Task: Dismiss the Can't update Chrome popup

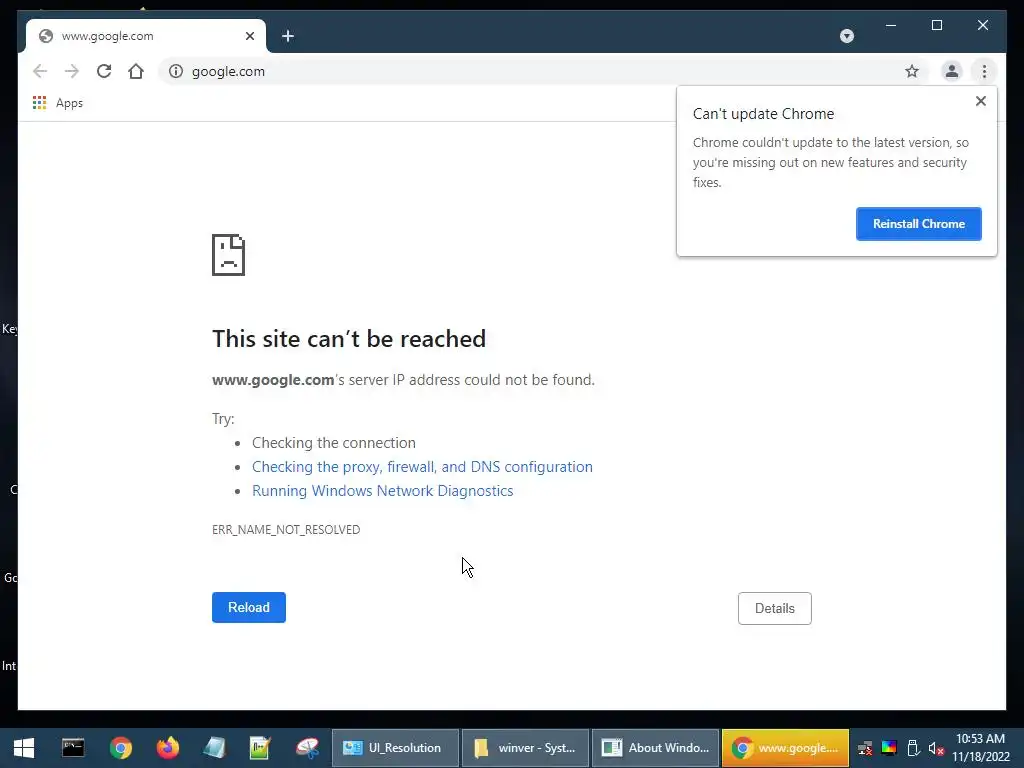Action: tap(980, 101)
